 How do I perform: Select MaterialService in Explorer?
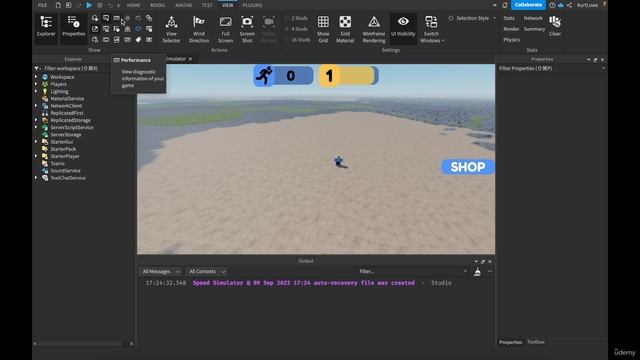click(67, 98)
